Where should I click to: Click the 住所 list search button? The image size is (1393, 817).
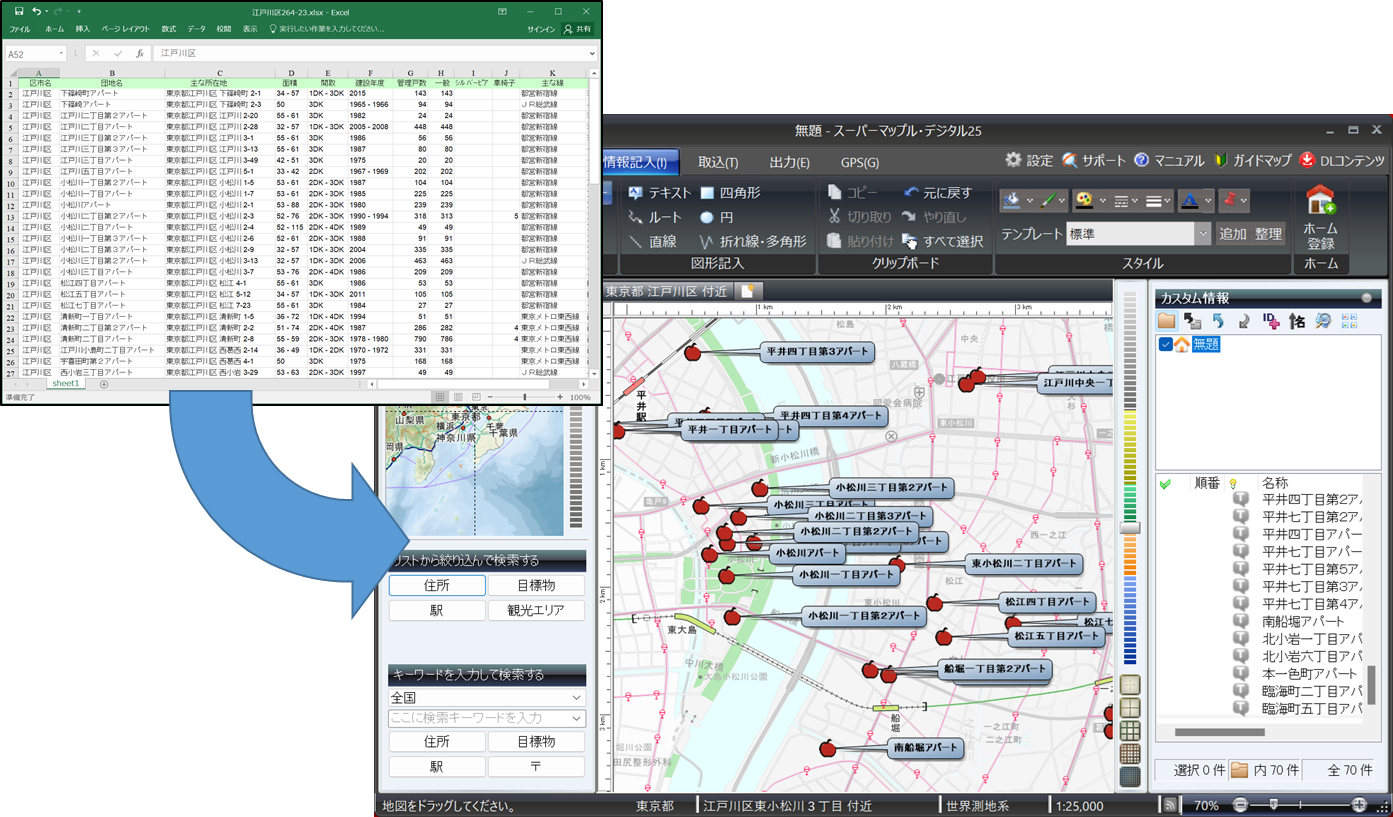tap(437, 585)
